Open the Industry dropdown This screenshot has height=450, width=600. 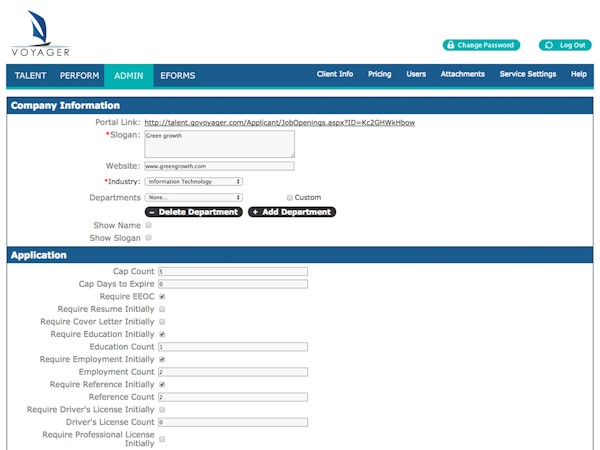tap(193, 182)
